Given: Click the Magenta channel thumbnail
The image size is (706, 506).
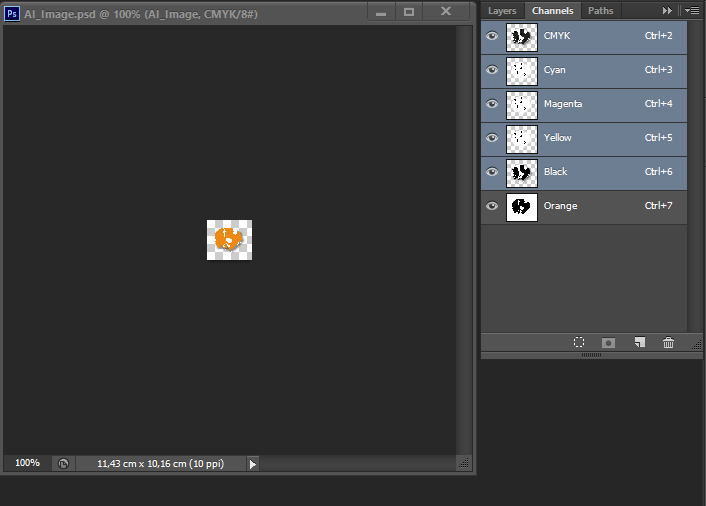Looking at the screenshot, I should [x=522, y=105].
